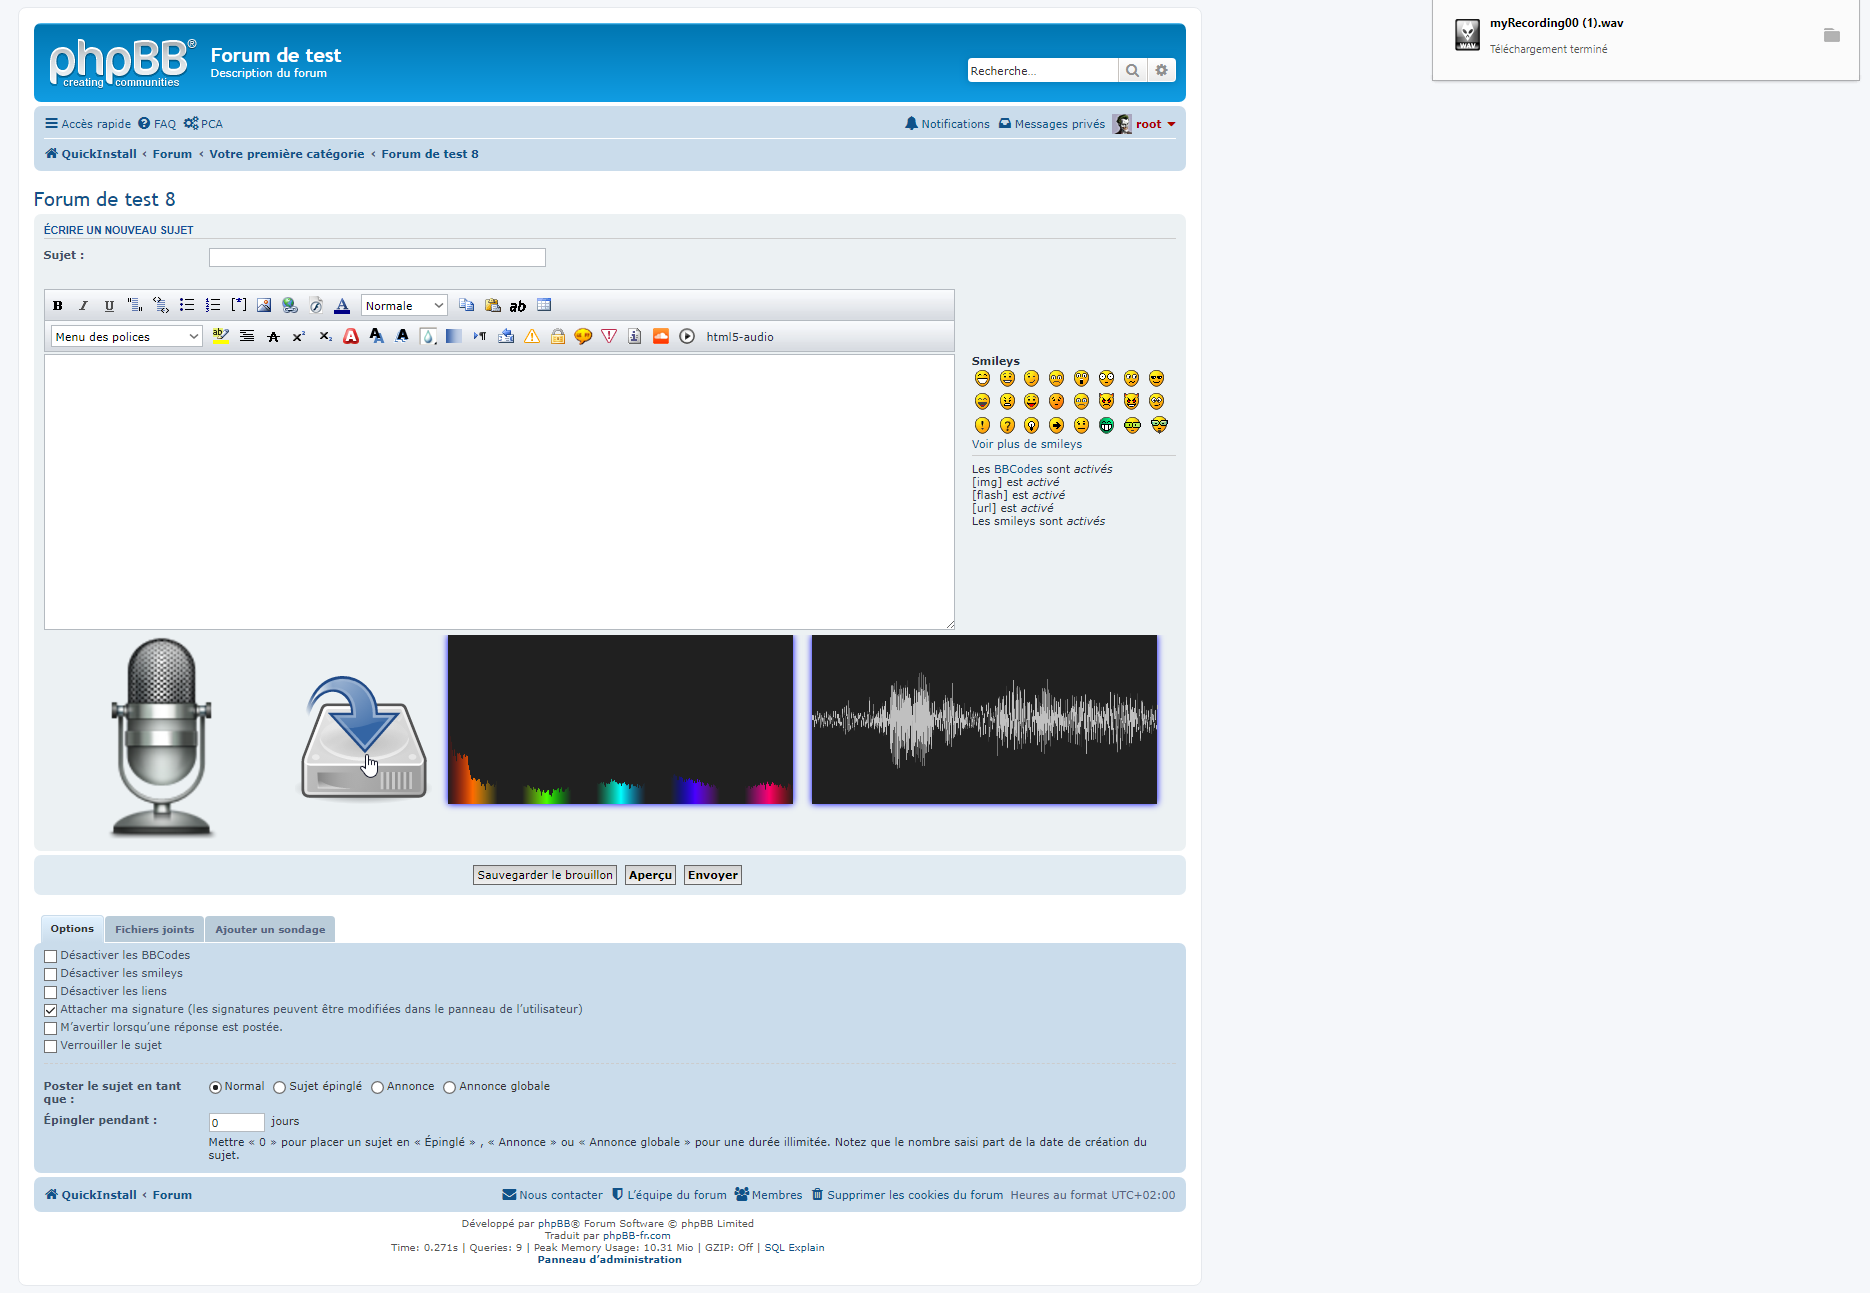This screenshot has width=1870, height=1293.
Task: Click the SoundCloud BBCode icon
Action: tap(661, 337)
